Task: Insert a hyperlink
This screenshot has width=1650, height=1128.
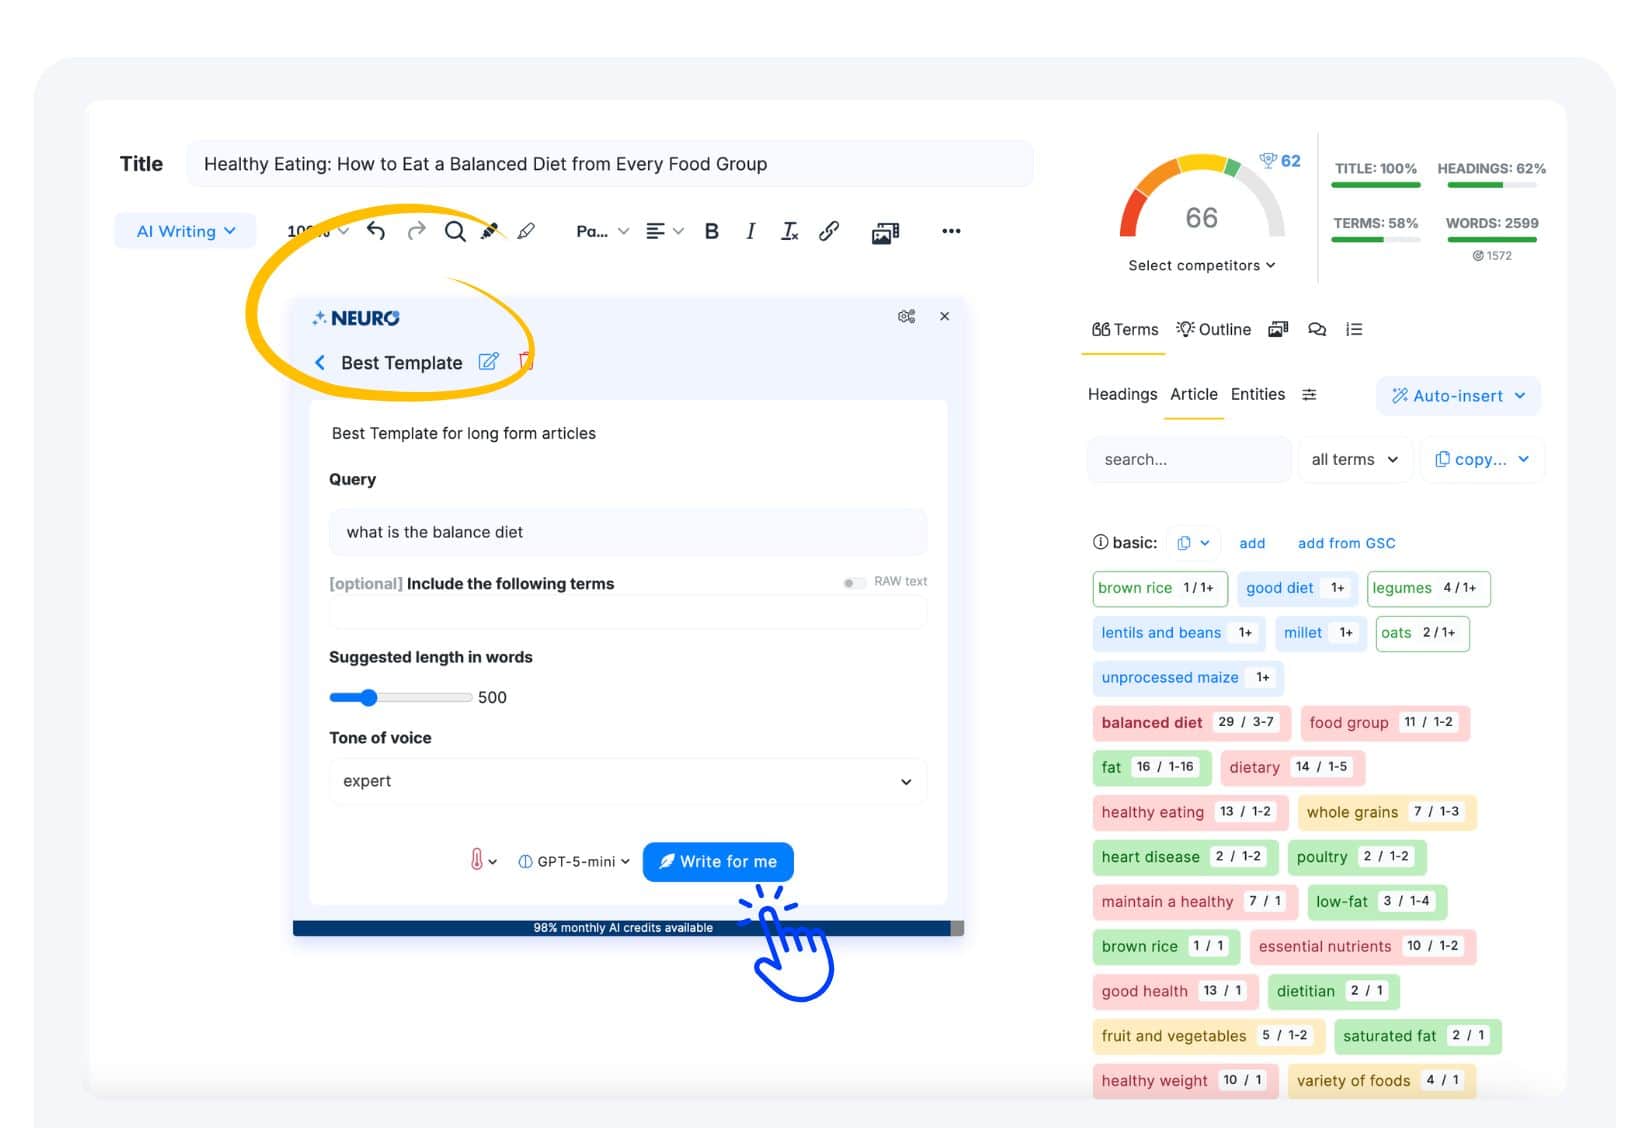Action: click(x=829, y=231)
